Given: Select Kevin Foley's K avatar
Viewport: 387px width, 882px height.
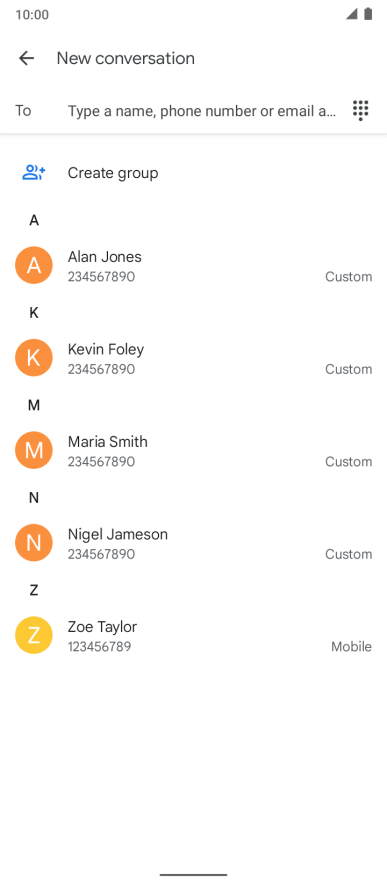Looking at the screenshot, I should coord(34,357).
